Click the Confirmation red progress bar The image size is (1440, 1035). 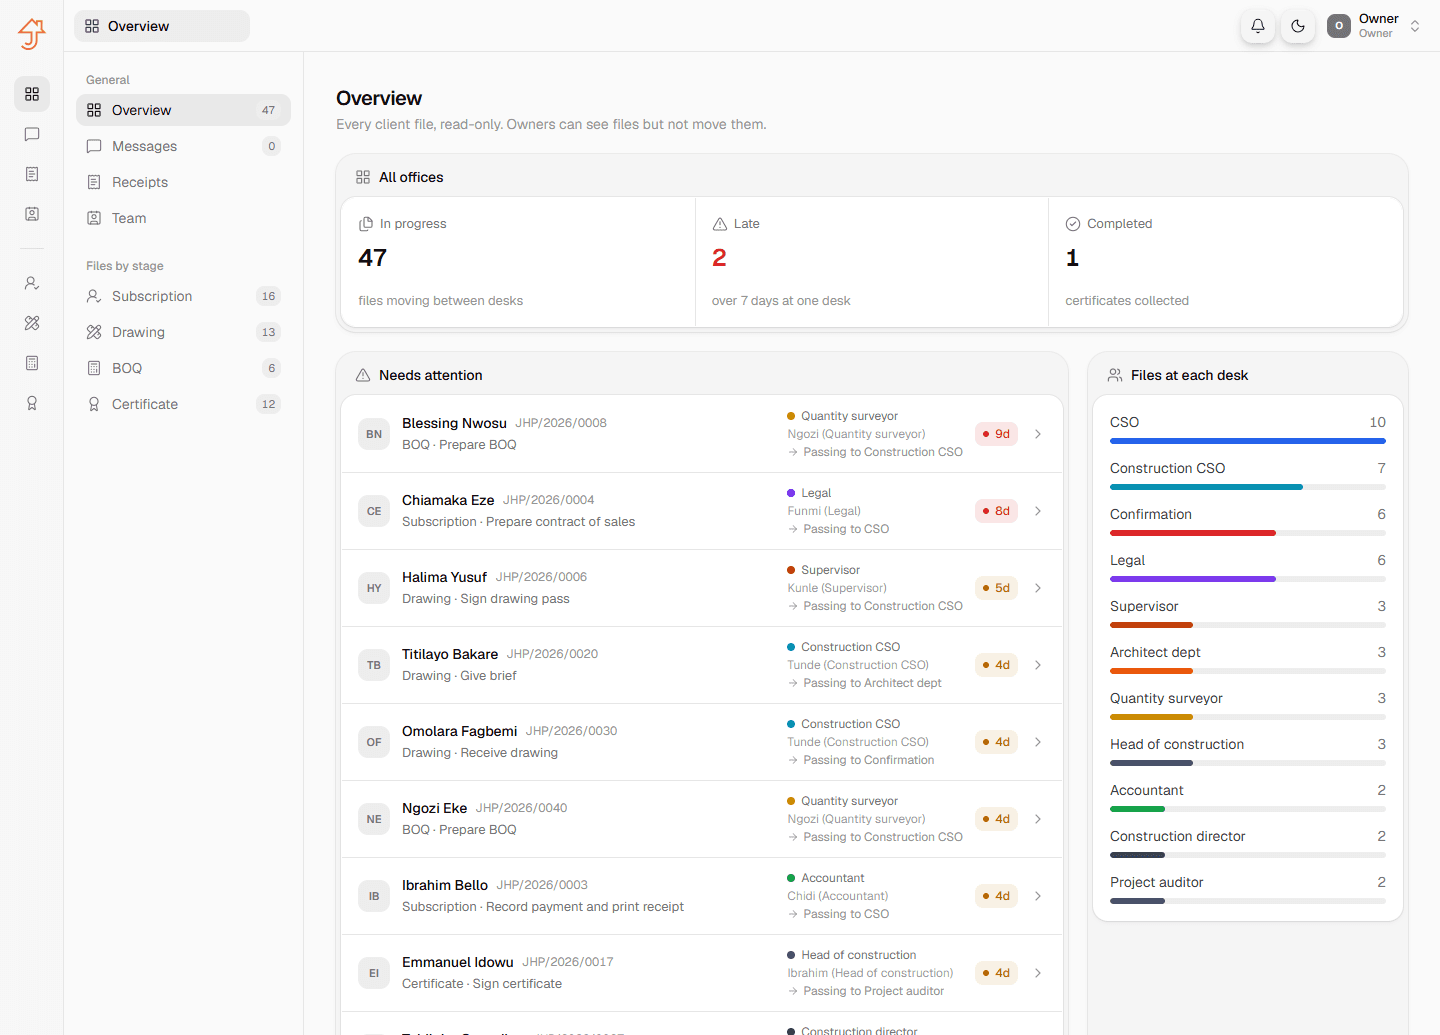(x=1193, y=533)
